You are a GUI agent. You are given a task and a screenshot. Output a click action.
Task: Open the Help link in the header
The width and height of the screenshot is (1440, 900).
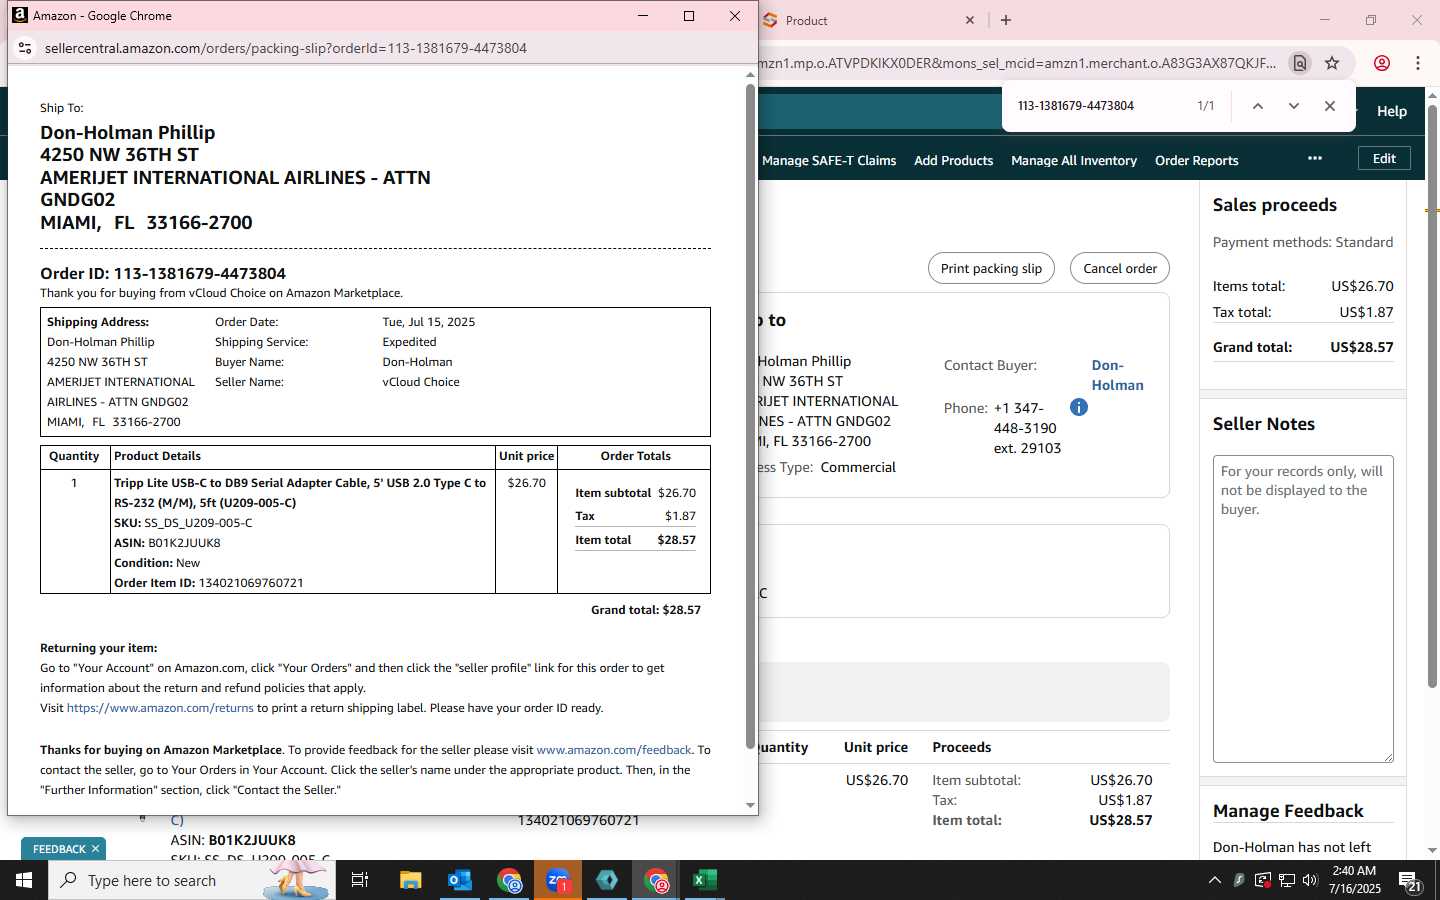pyautogui.click(x=1392, y=111)
